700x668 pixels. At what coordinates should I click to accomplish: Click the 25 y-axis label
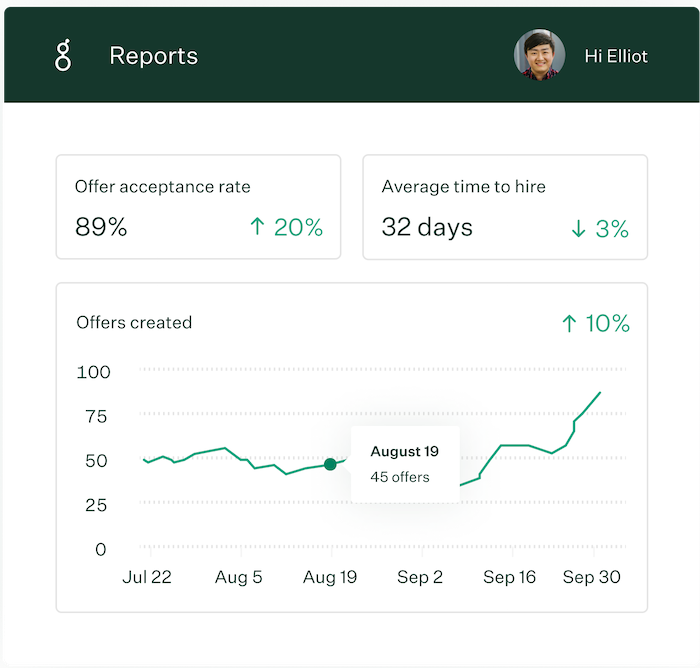coord(96,505)
